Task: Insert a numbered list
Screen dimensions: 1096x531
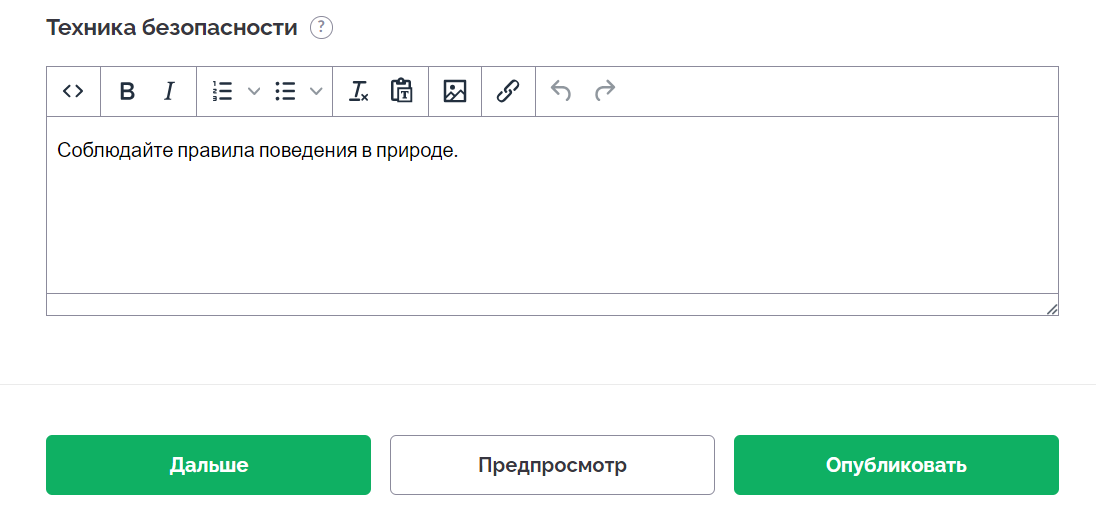Action: pos(222,92)
